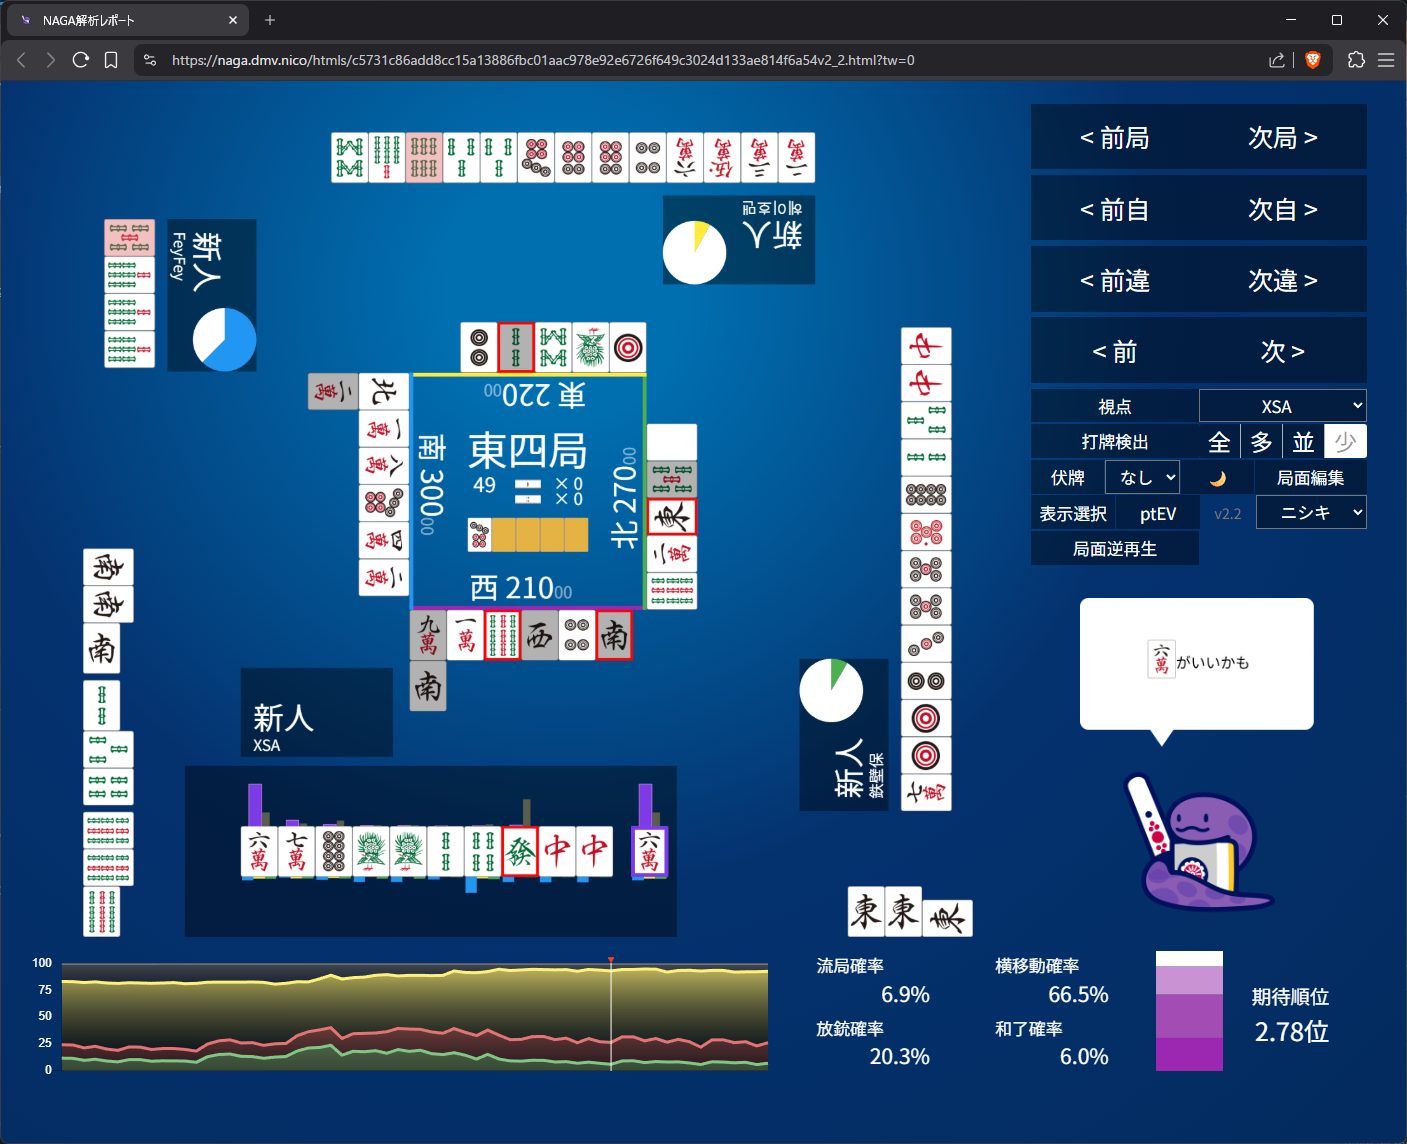Open the 視点 dropdown showing XSA
The width and height of the screenshot is (1407, 1144).
coord(1282,406)
